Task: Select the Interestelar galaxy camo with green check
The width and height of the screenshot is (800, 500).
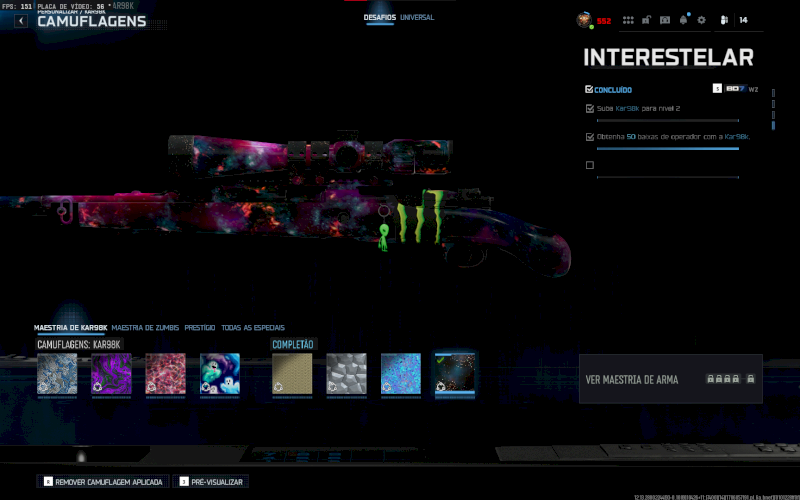Action: pos(455,374)
